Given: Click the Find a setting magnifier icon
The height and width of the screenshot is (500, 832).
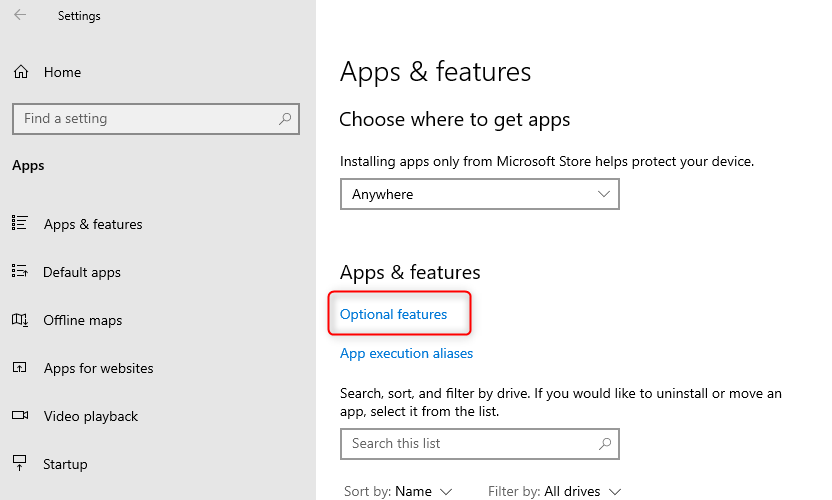Looking at the screenshot, I should point(285,118).
